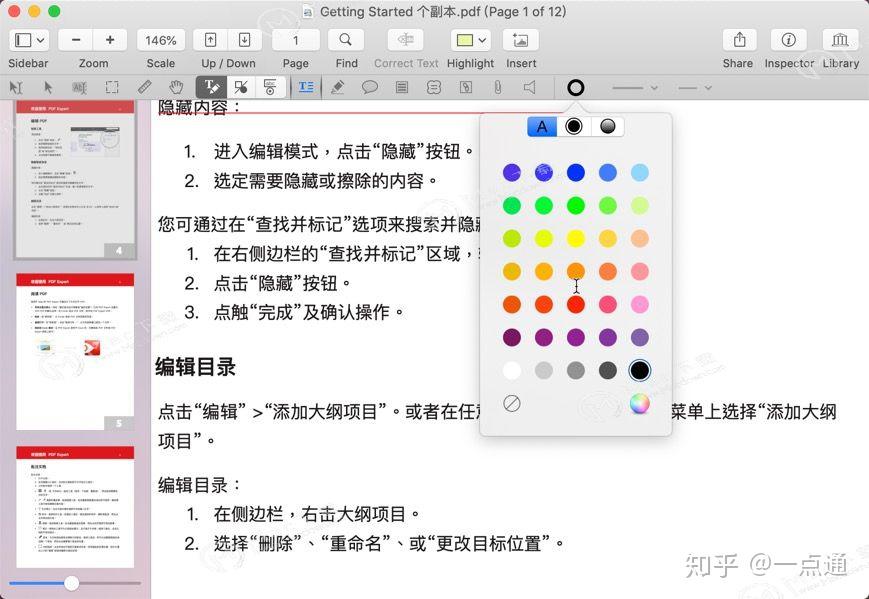The height and width of the screenshot is (599, 869).
Task: Click the thumbnail size slider knob
Action: tap(71, 583)
